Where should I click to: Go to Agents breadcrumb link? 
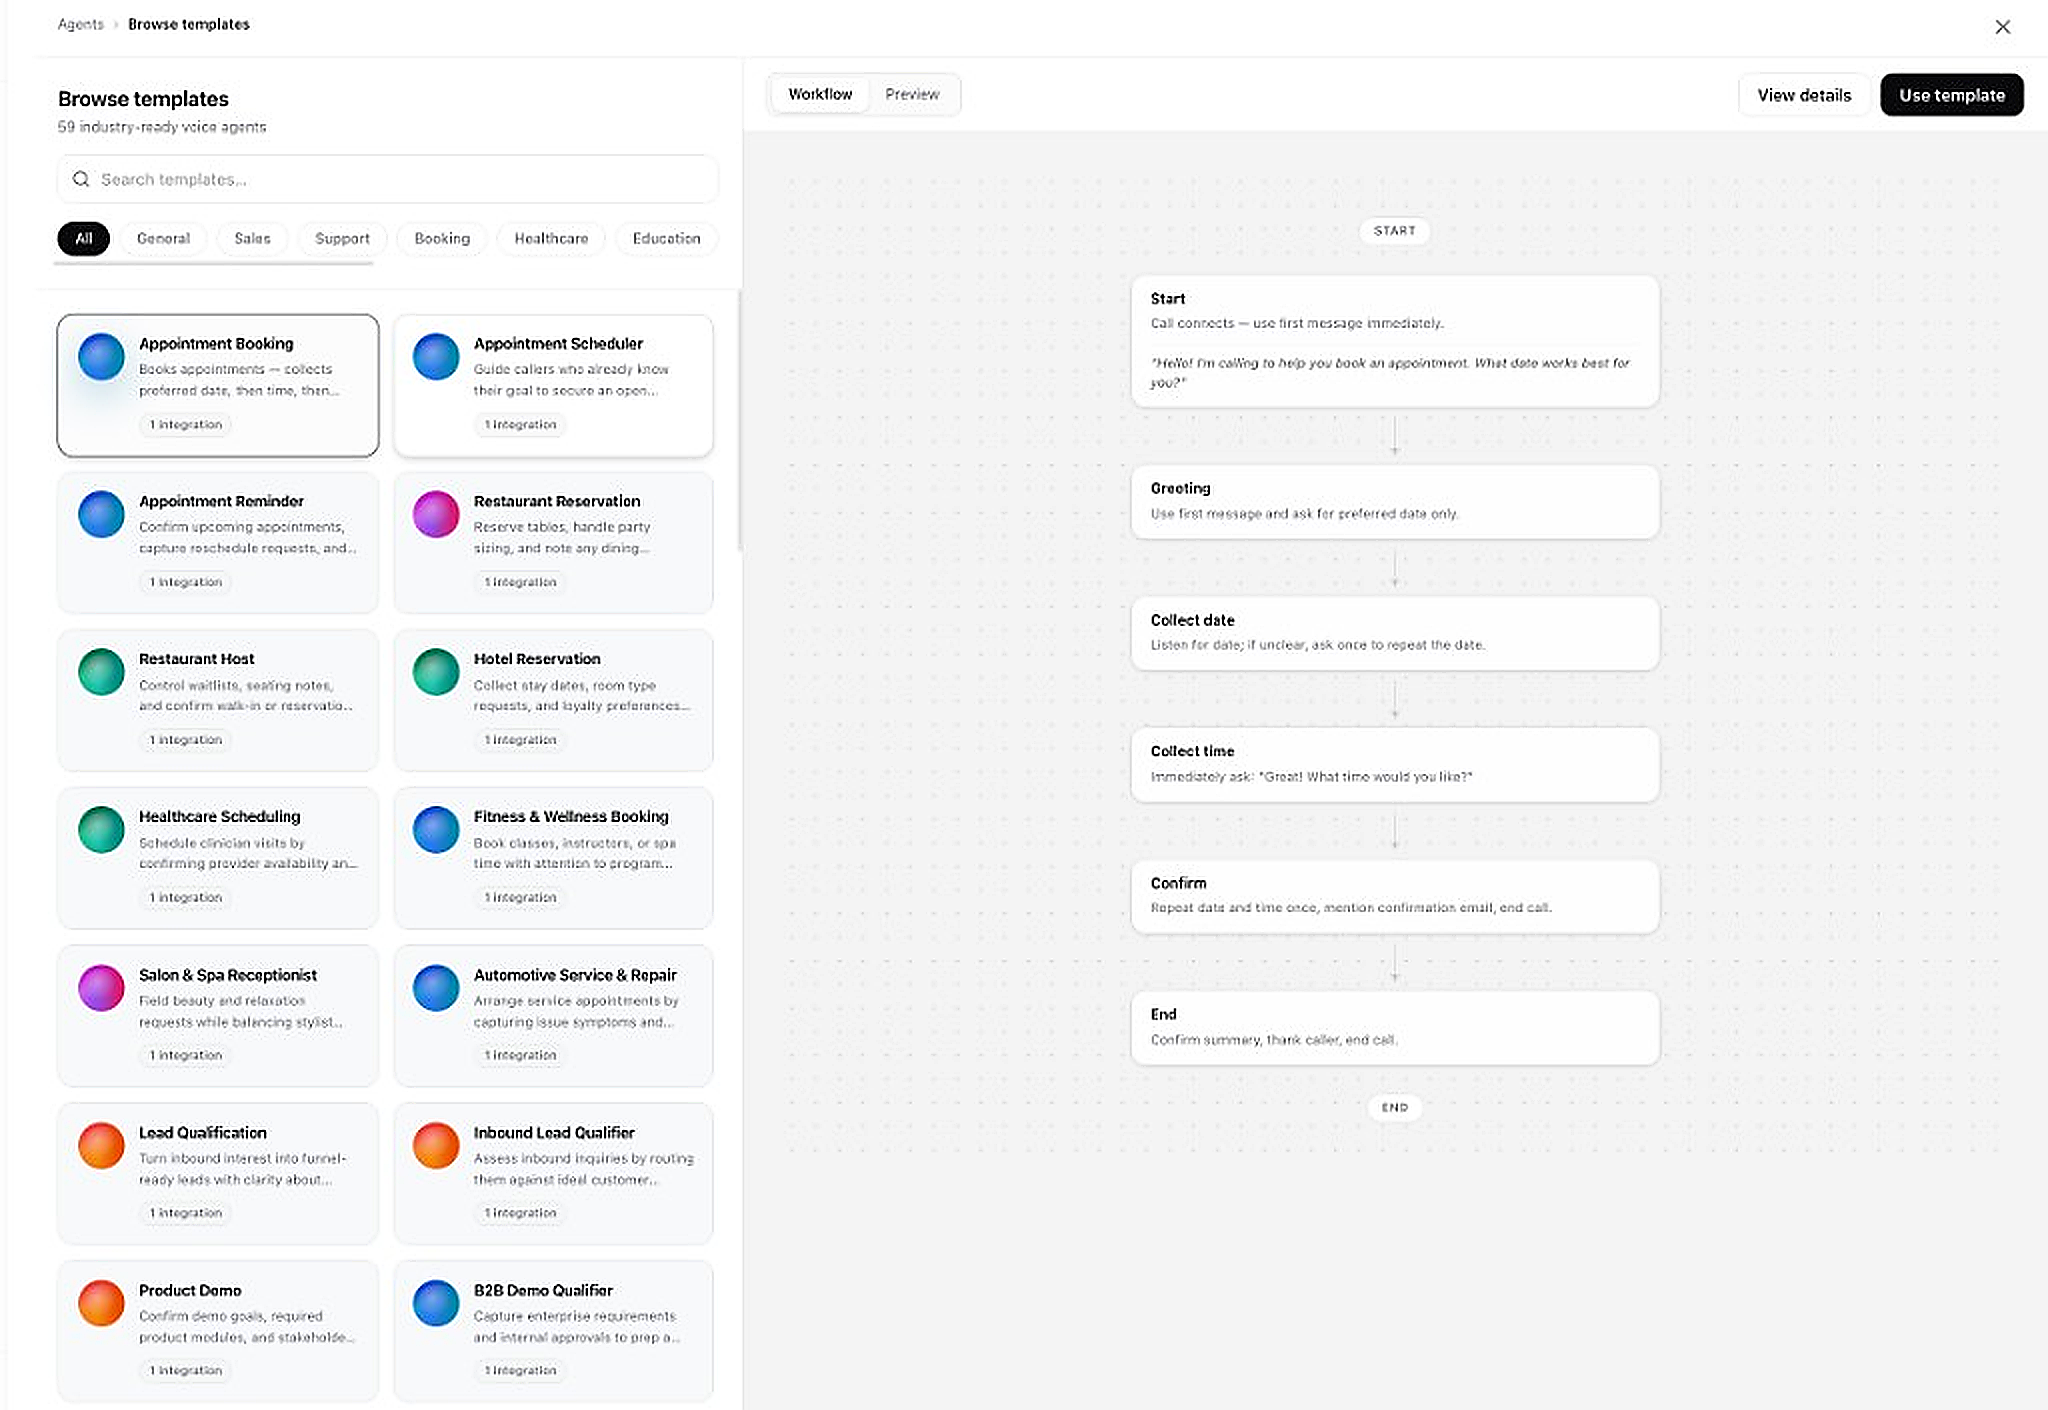pyautogui.click(x=80, y=24)
